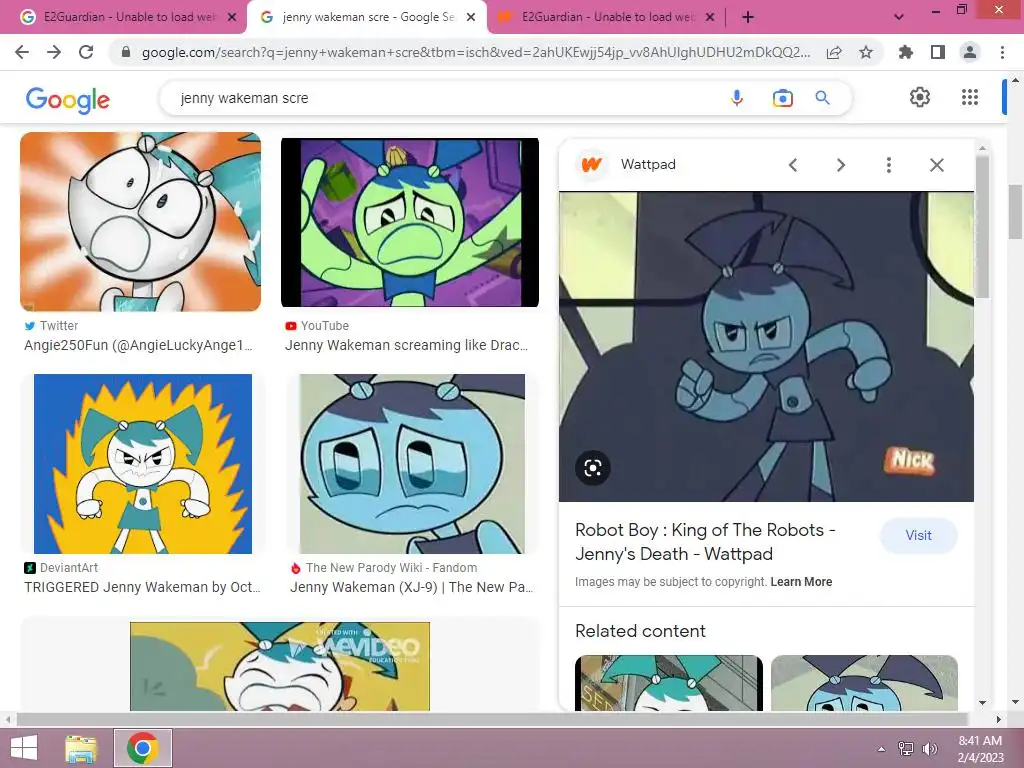This screenshot has height=768, width=1024.
Task: Start voice search with microphone icon
Action: pyautogui.click(x=737, y=98)
